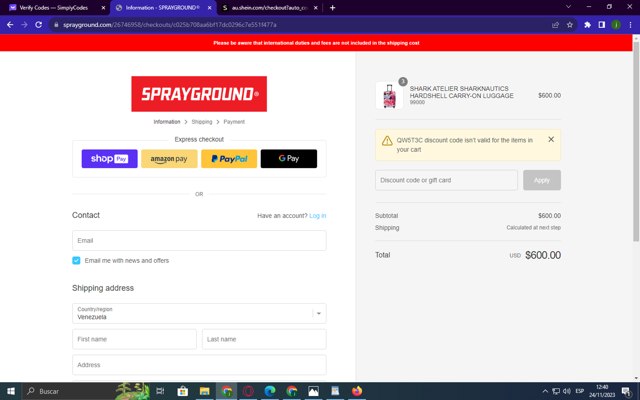The height and width of the screenshot is (400, 640).
Task: Reload the Sprayground checkout page
Action: coord(39,25)
